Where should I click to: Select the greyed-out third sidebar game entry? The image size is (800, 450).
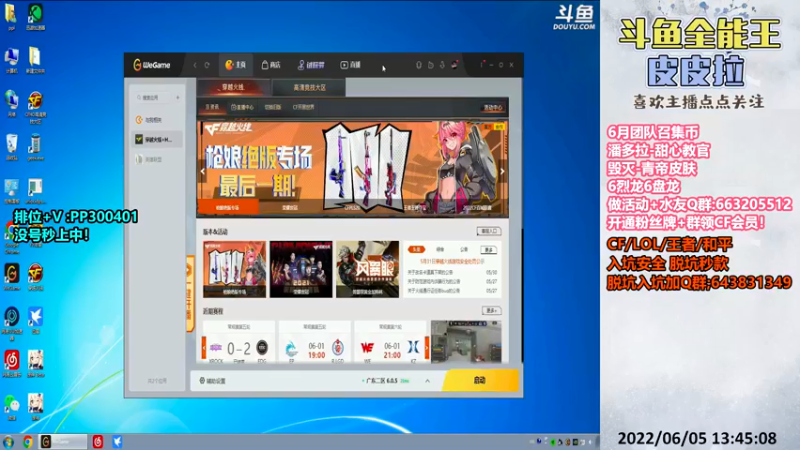pyautogui.click(x=157, y=159)
